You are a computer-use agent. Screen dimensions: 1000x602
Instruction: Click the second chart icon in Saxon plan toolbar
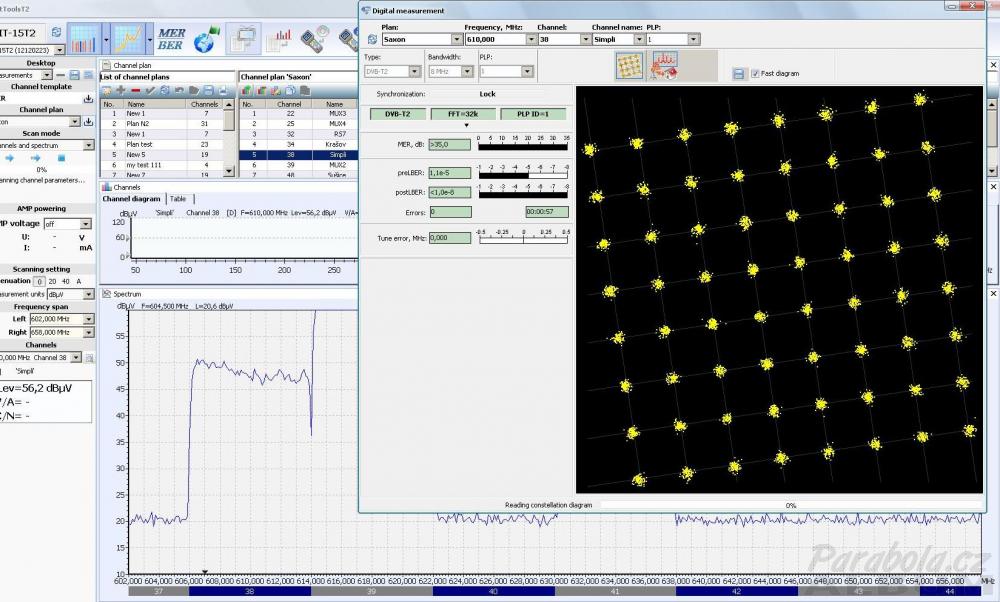(x=261, y=91)
